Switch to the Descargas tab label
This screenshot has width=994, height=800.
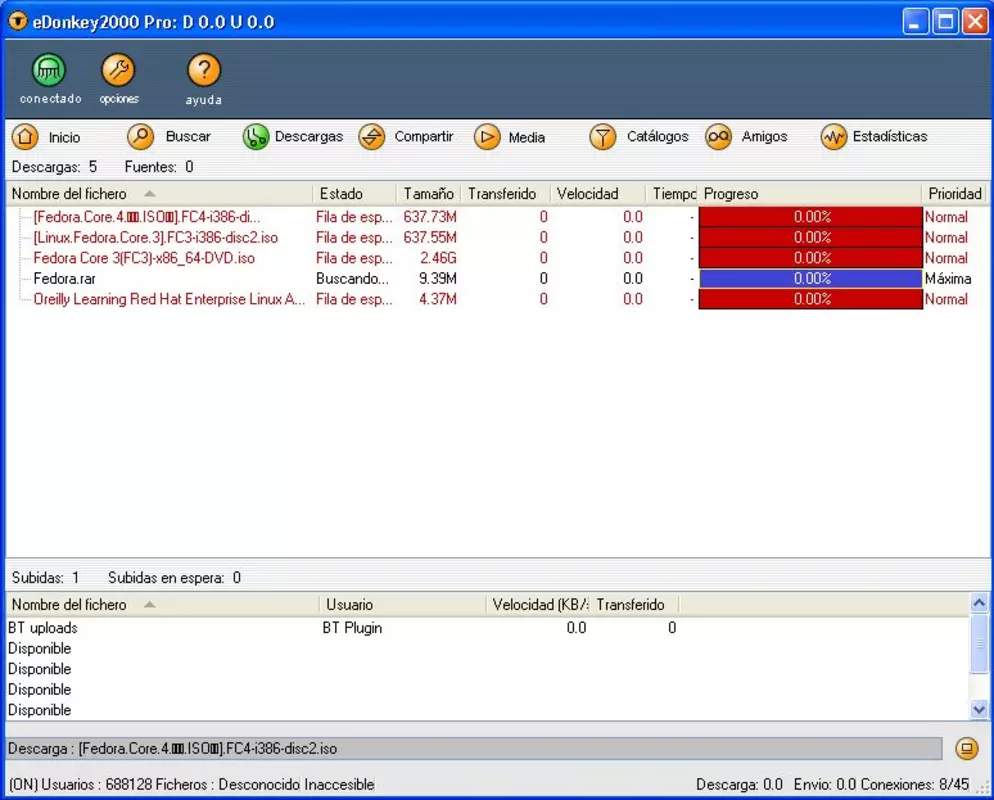pyautogui.click(x=309, y=136)
